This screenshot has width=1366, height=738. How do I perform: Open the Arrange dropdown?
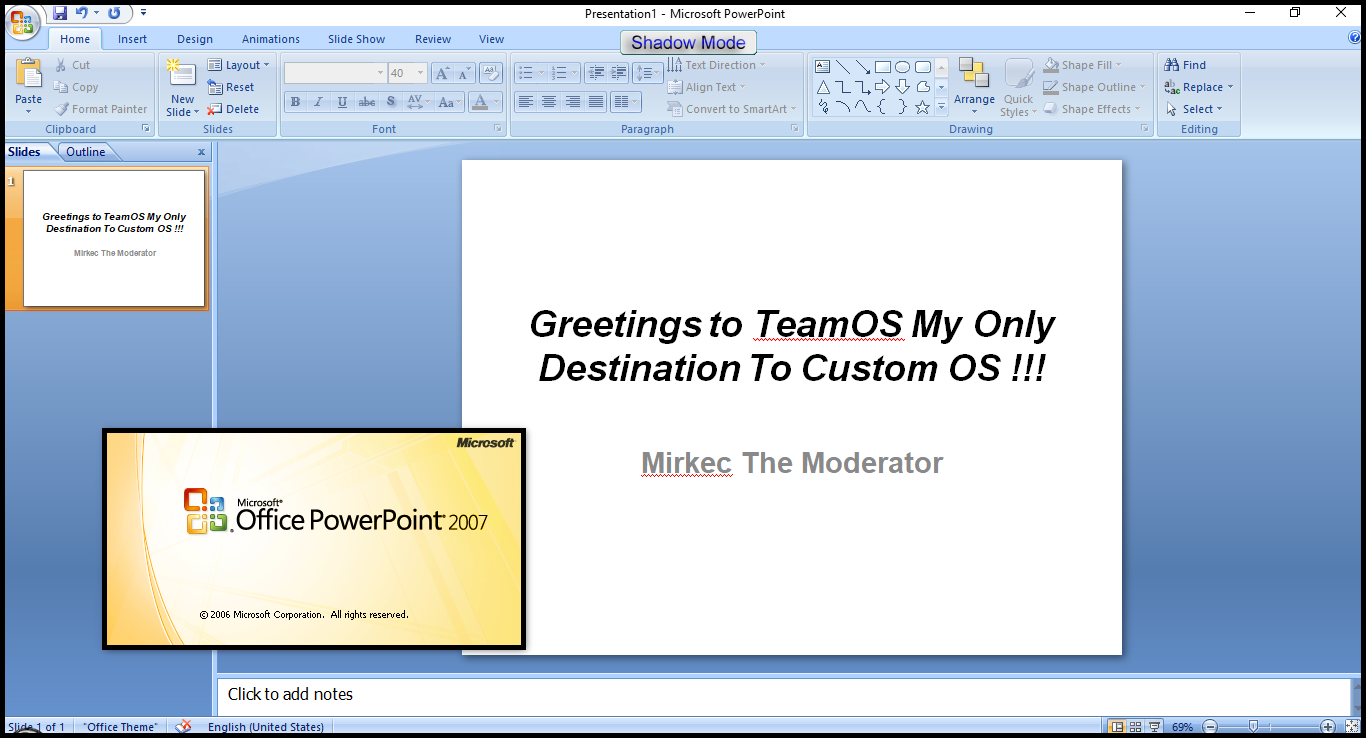tap(974, 88)
